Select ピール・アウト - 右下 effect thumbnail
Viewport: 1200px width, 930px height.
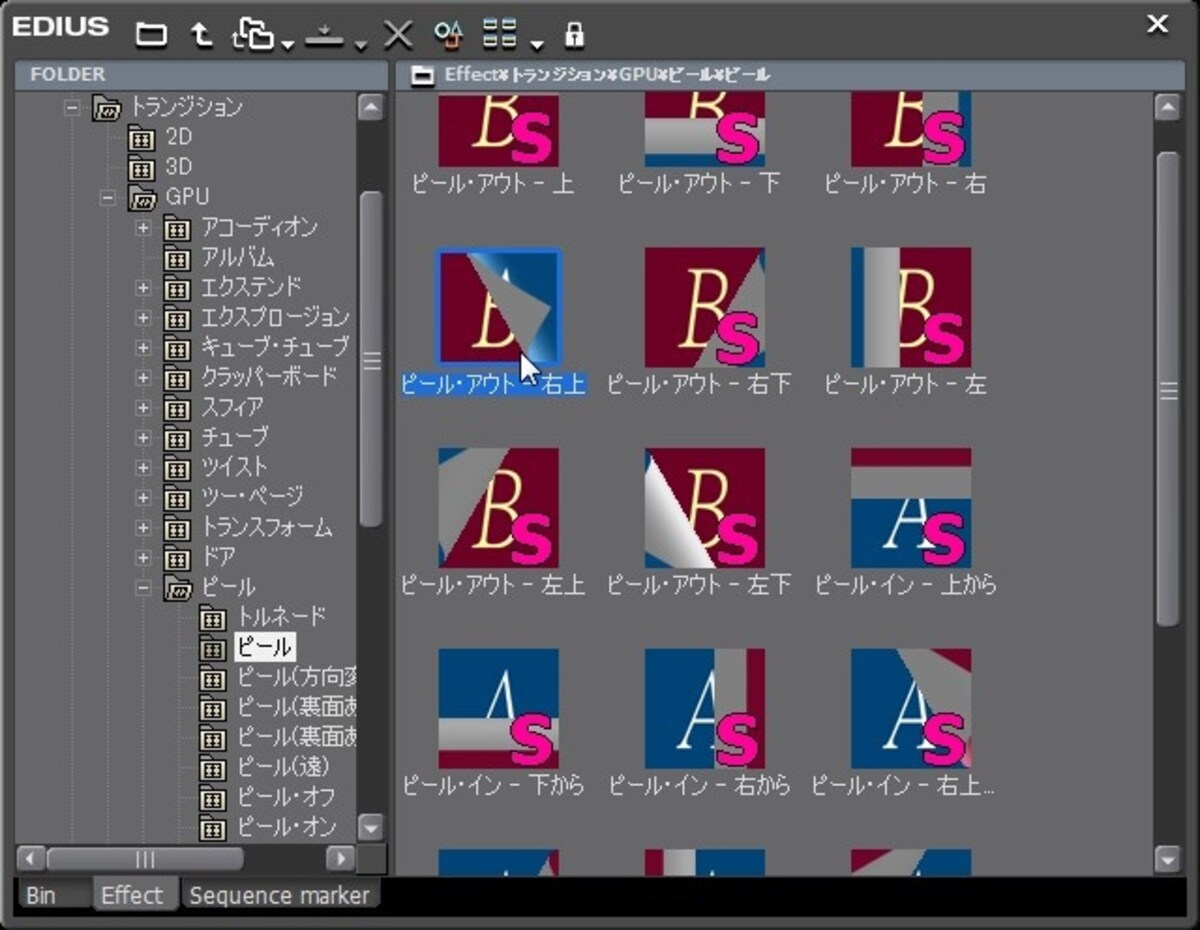(705, 308)
